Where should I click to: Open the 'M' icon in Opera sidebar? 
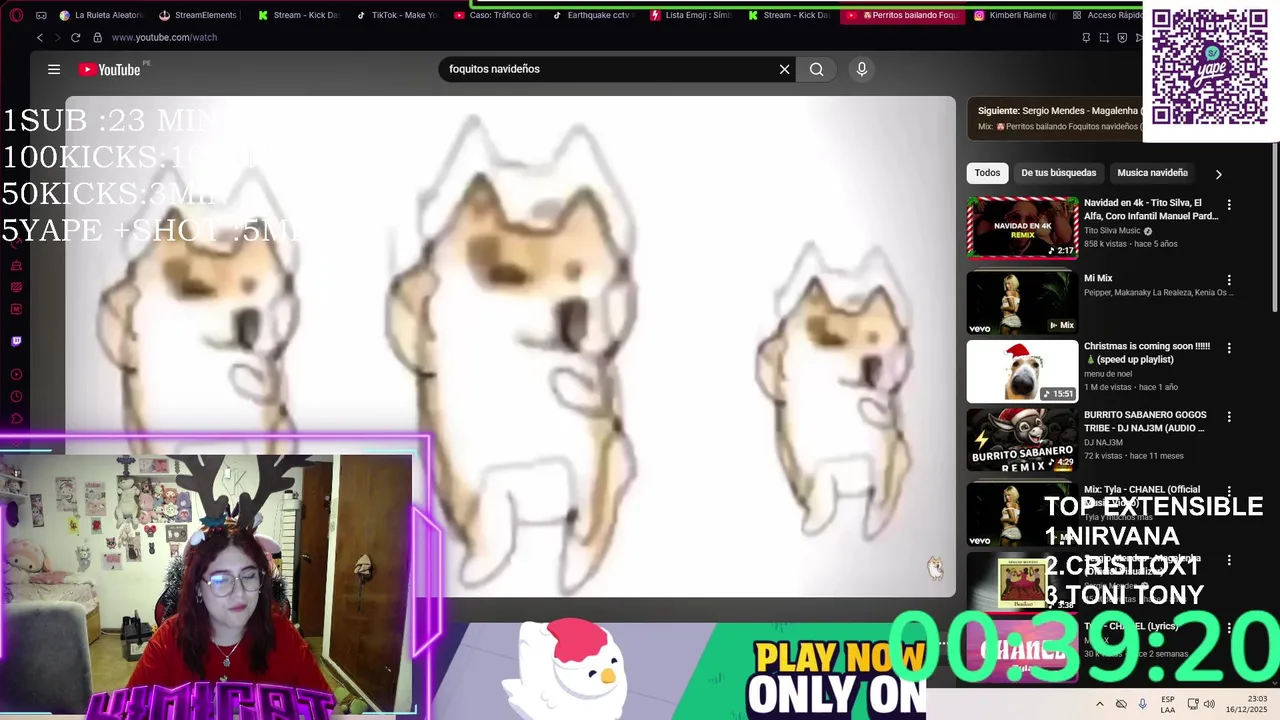point(16,309)
